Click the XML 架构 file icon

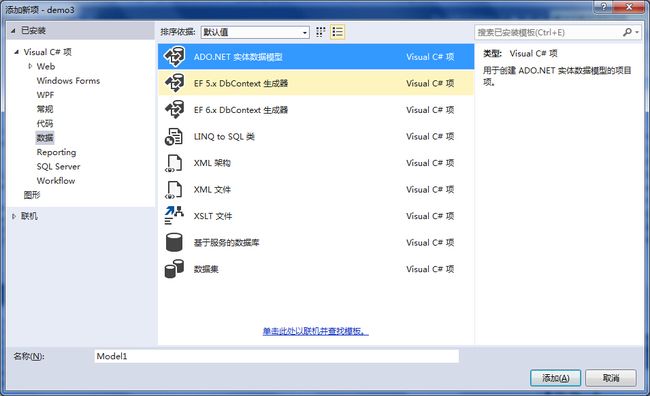(x=174, y=163)
